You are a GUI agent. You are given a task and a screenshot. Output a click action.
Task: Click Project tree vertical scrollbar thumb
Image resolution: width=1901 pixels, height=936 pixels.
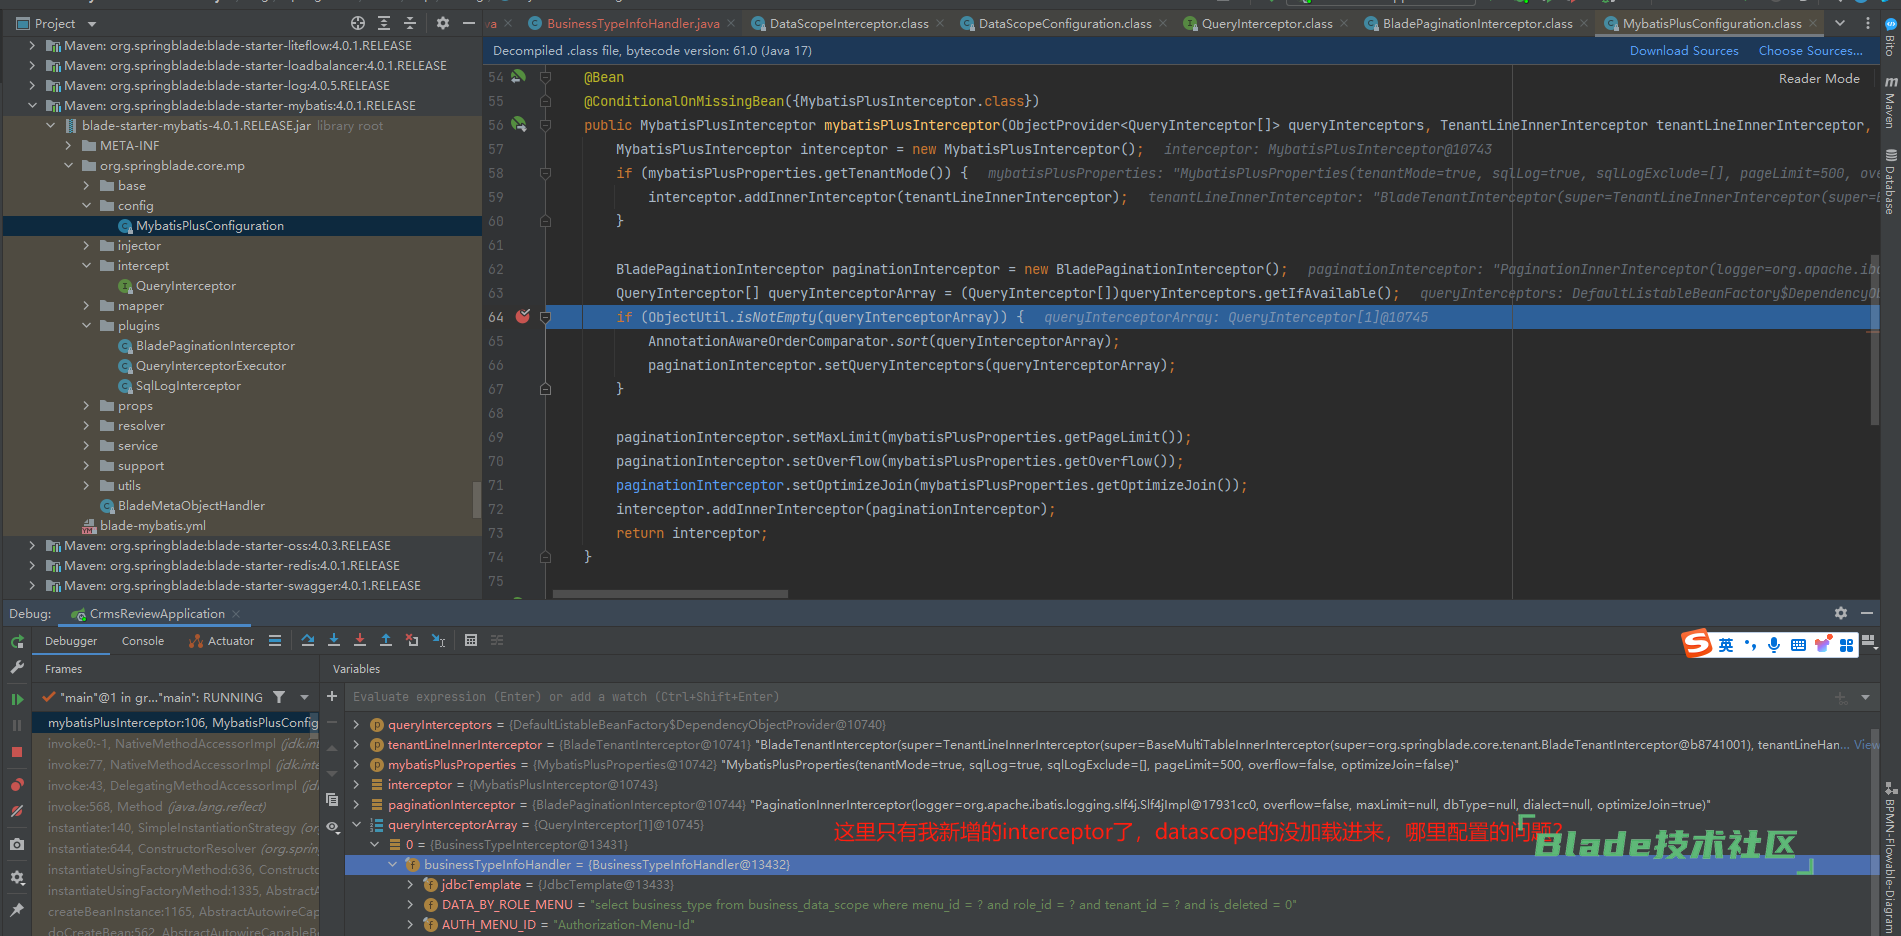[476, 499]
